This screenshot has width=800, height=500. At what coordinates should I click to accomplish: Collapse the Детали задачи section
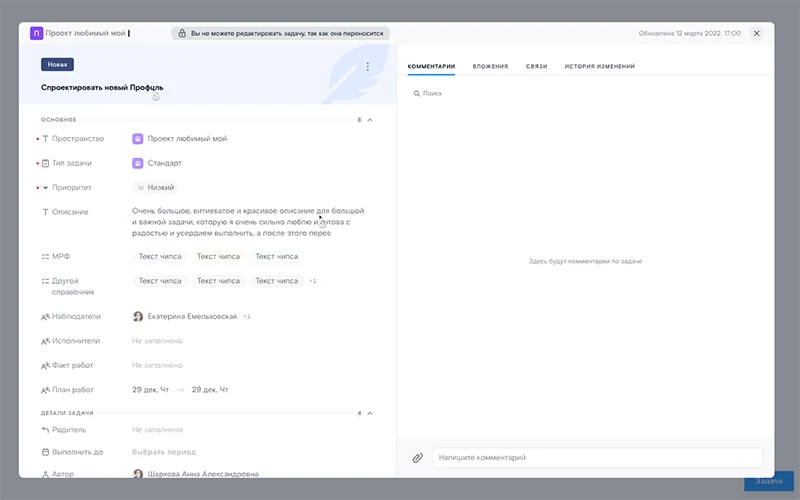(370, 412)
